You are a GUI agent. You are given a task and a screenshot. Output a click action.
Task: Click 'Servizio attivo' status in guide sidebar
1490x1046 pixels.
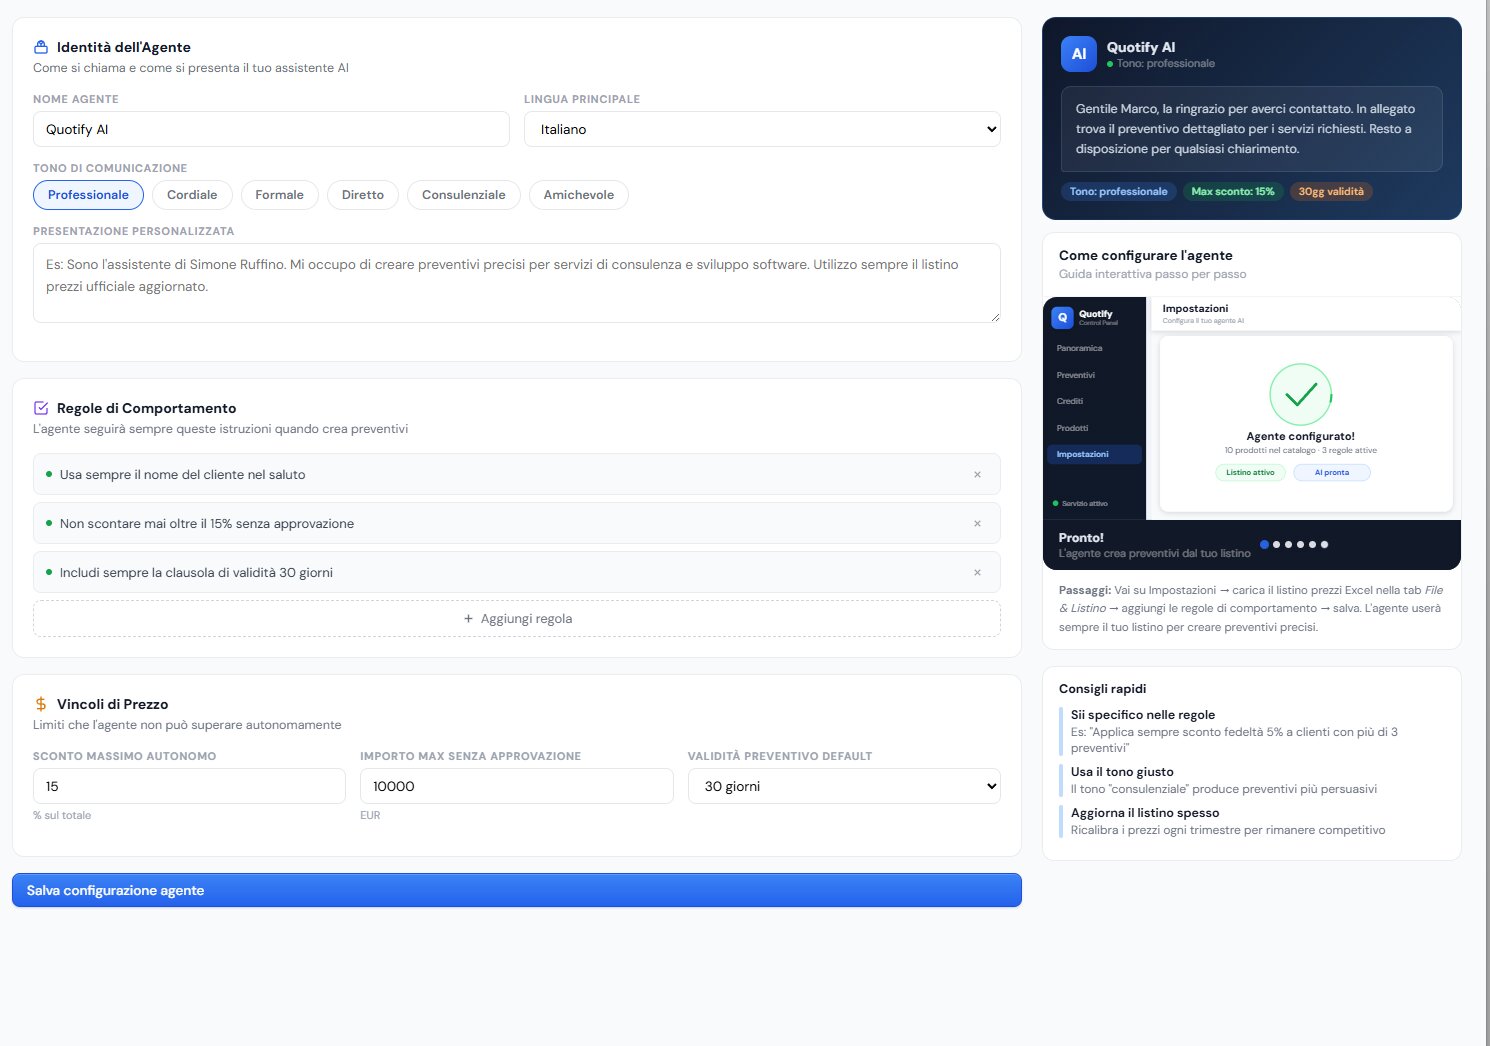(1080, 504)
